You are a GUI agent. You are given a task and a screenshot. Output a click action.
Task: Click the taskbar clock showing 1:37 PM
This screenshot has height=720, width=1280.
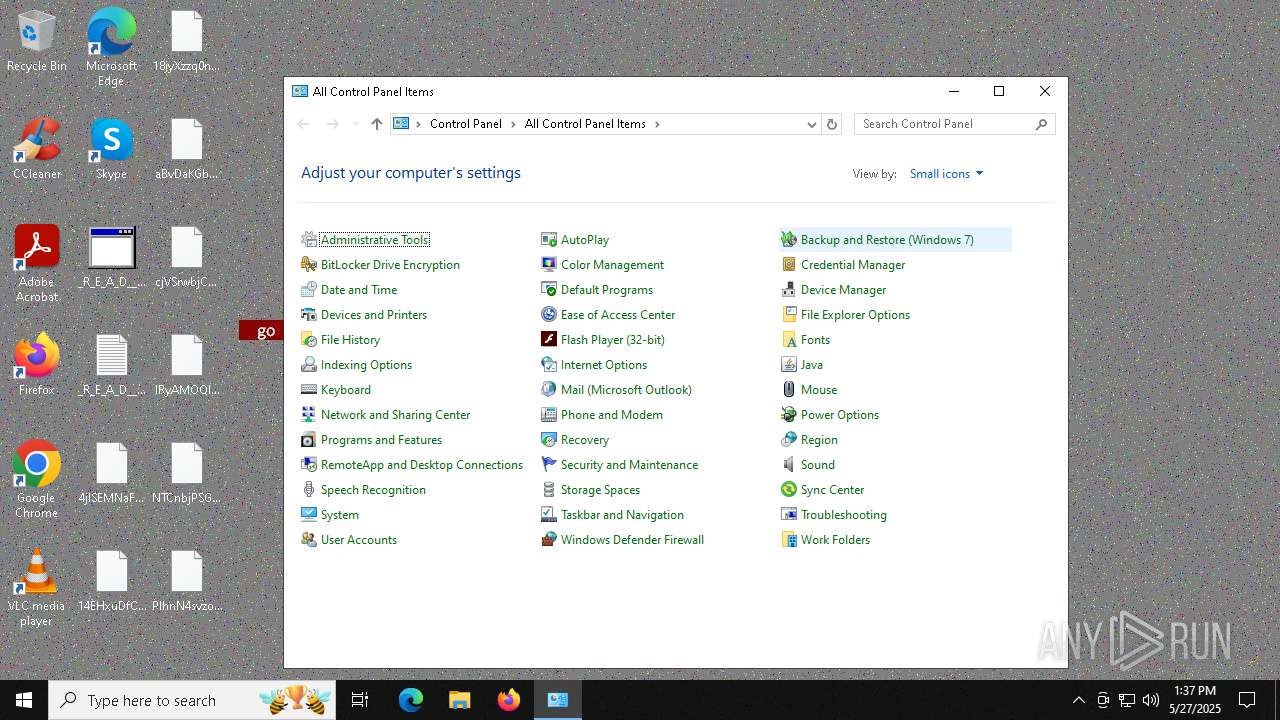coord(1195,700)
